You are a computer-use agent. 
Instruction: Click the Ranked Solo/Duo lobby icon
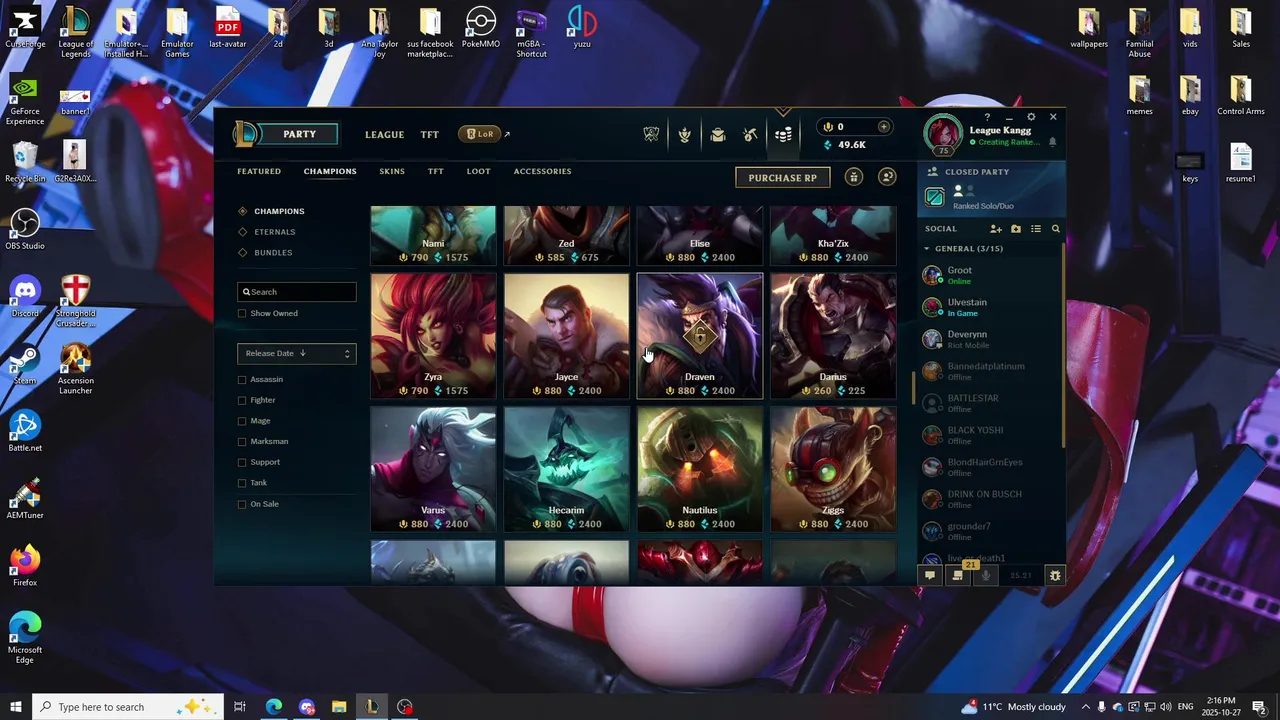(x=934, y=197)
